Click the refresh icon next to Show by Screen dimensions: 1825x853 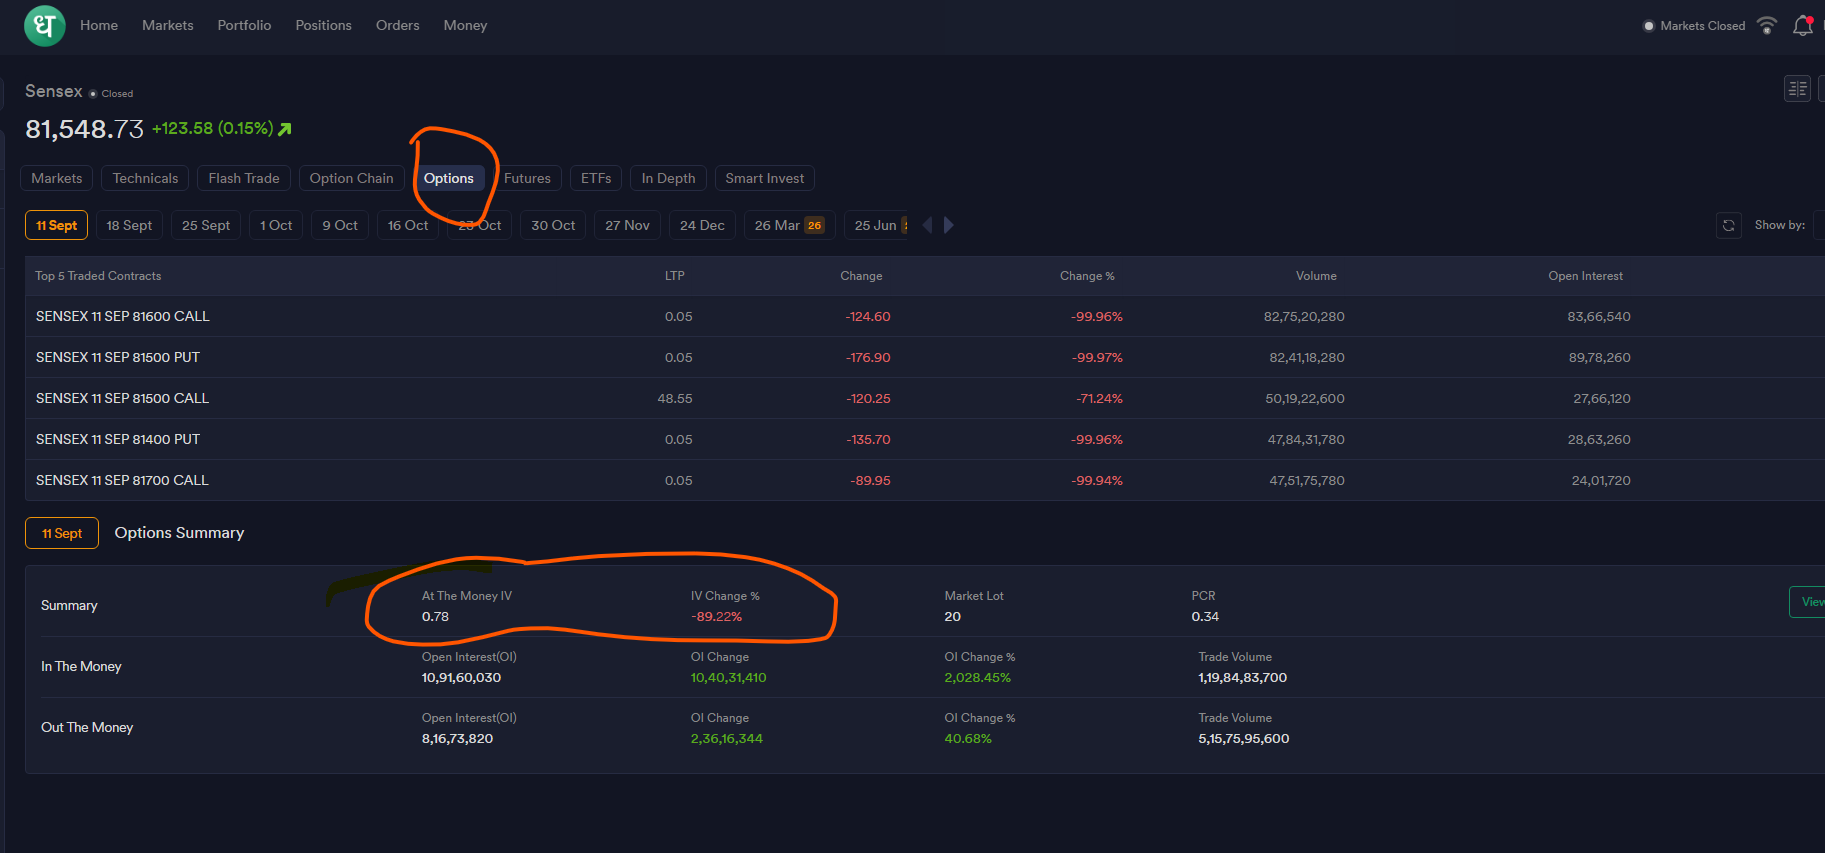(1728, 225)
